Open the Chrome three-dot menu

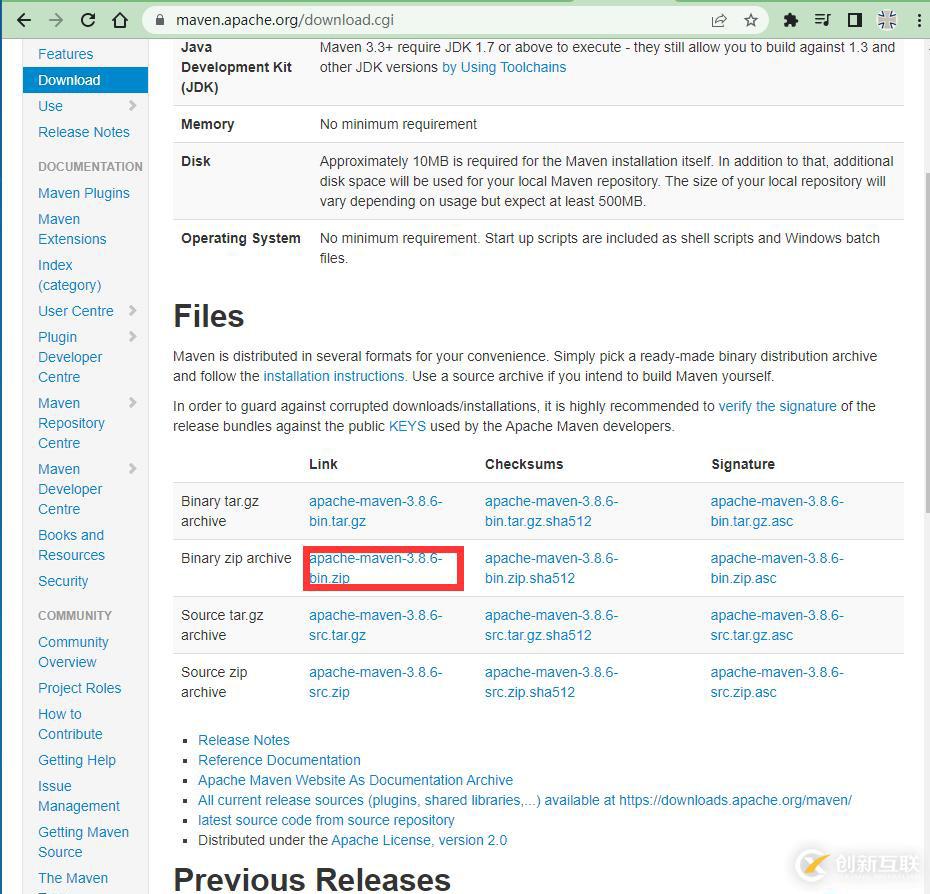[919, 21]
